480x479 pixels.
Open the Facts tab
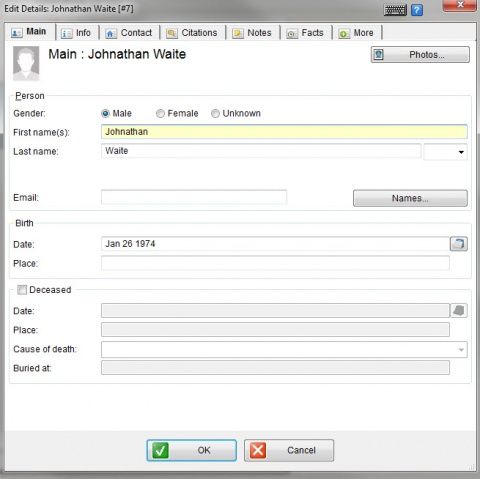306,33
